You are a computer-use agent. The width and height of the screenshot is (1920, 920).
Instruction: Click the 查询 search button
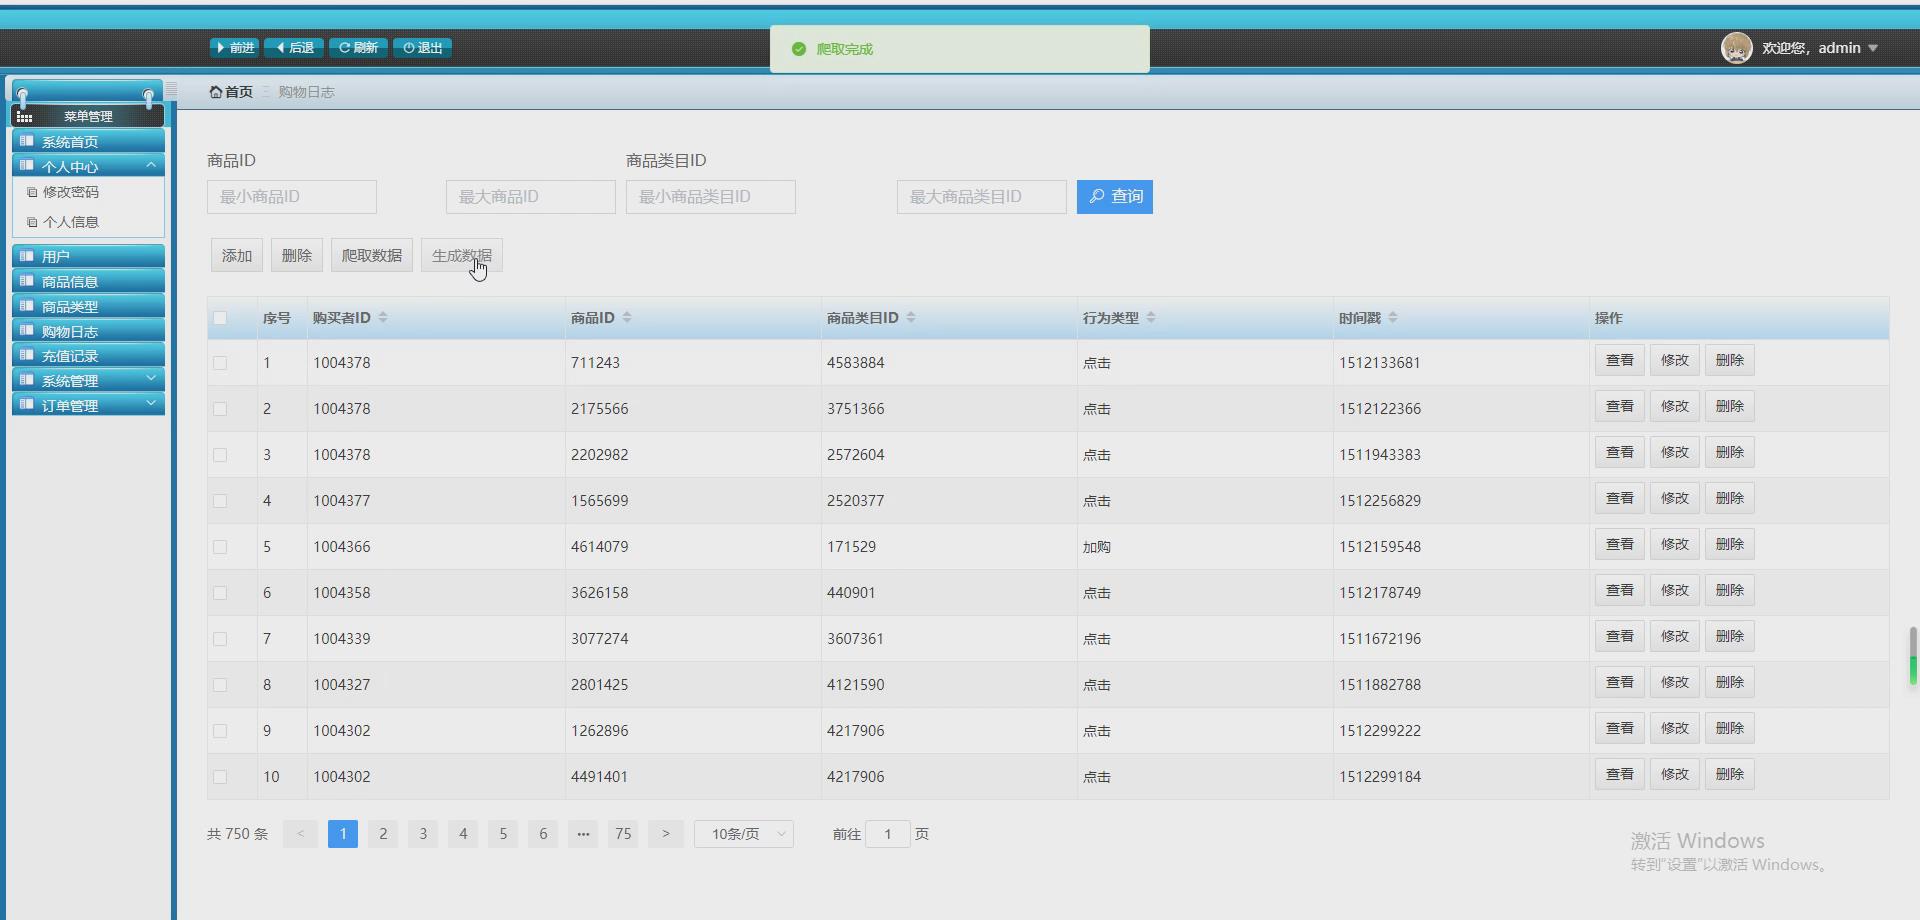1115,197
